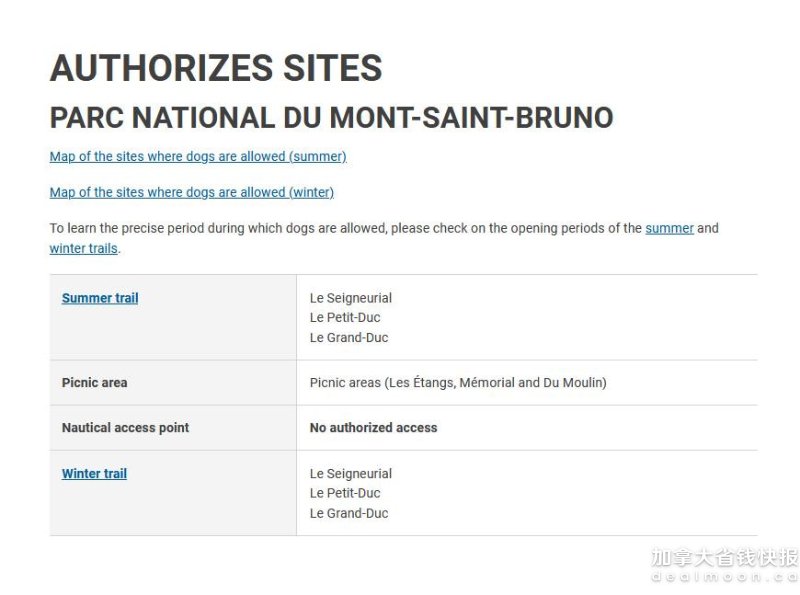Follow the inline 'summer' opening periods link
Screen dimensions: 800x595
pos(669,228)
